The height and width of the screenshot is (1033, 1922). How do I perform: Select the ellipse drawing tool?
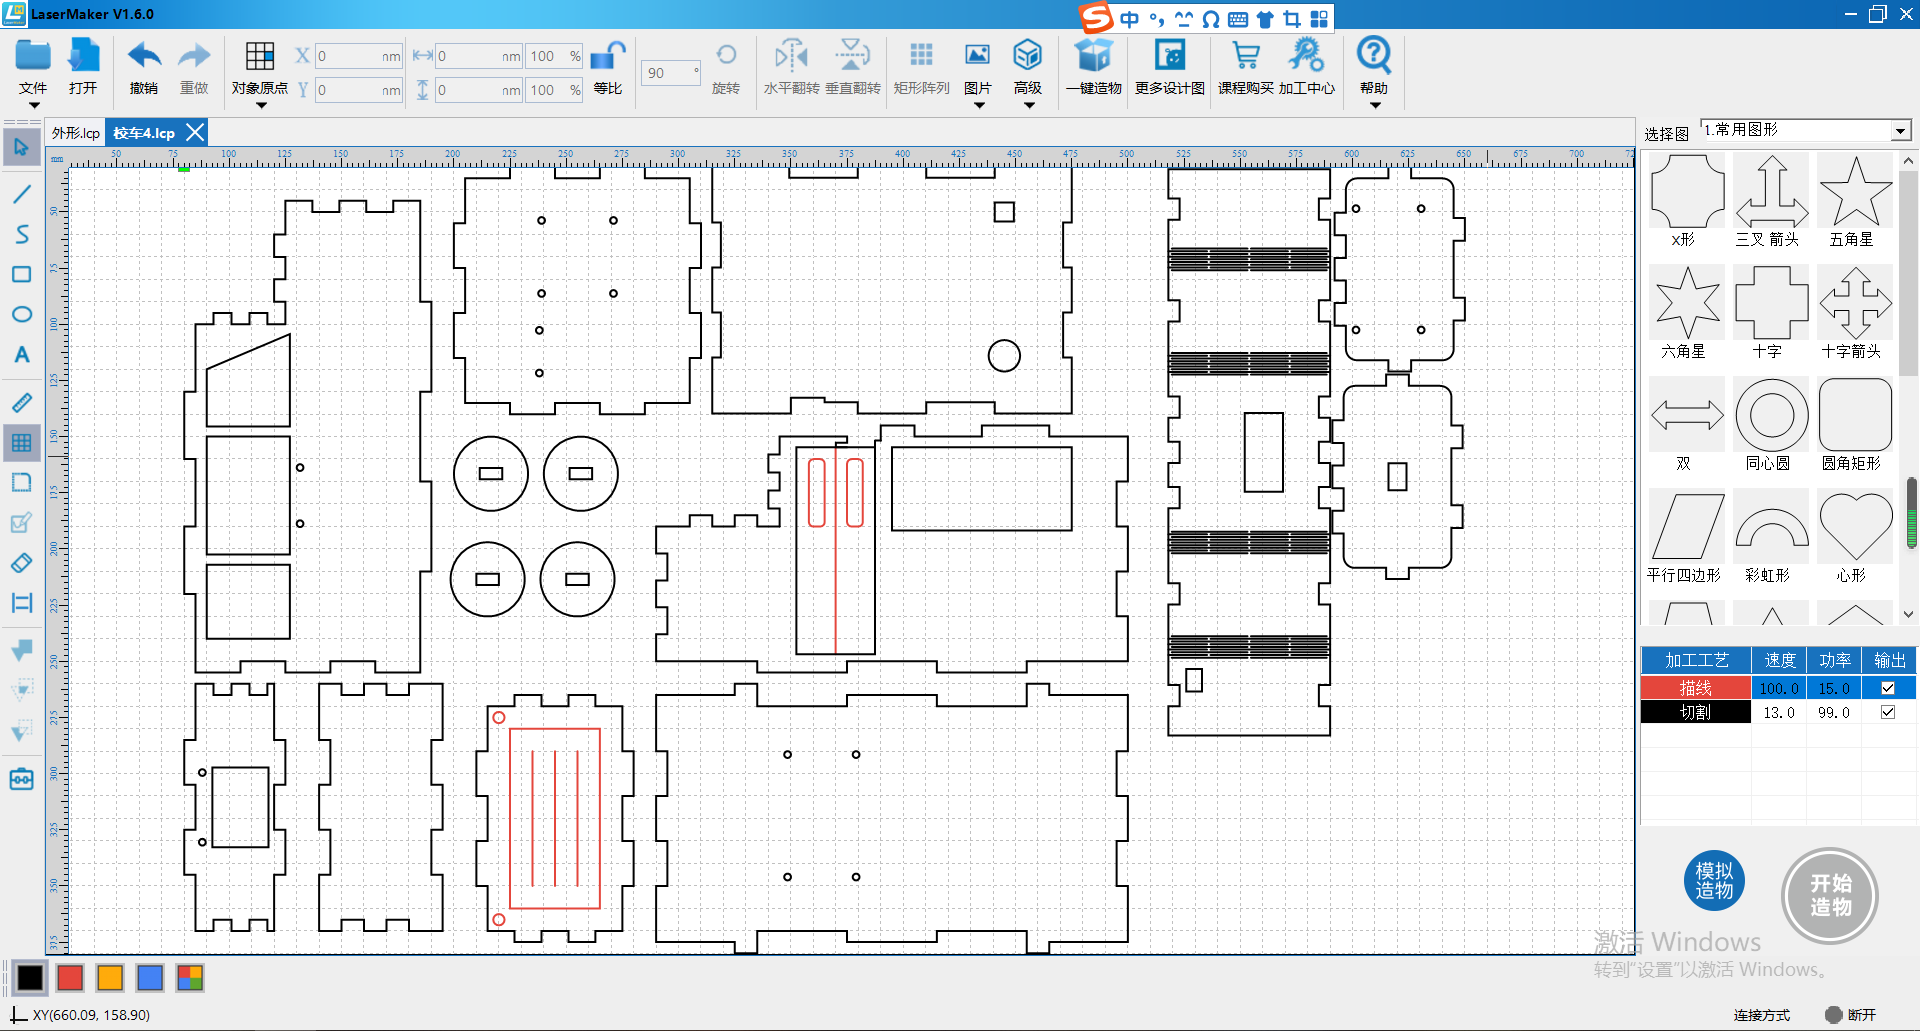click(21, 314)
